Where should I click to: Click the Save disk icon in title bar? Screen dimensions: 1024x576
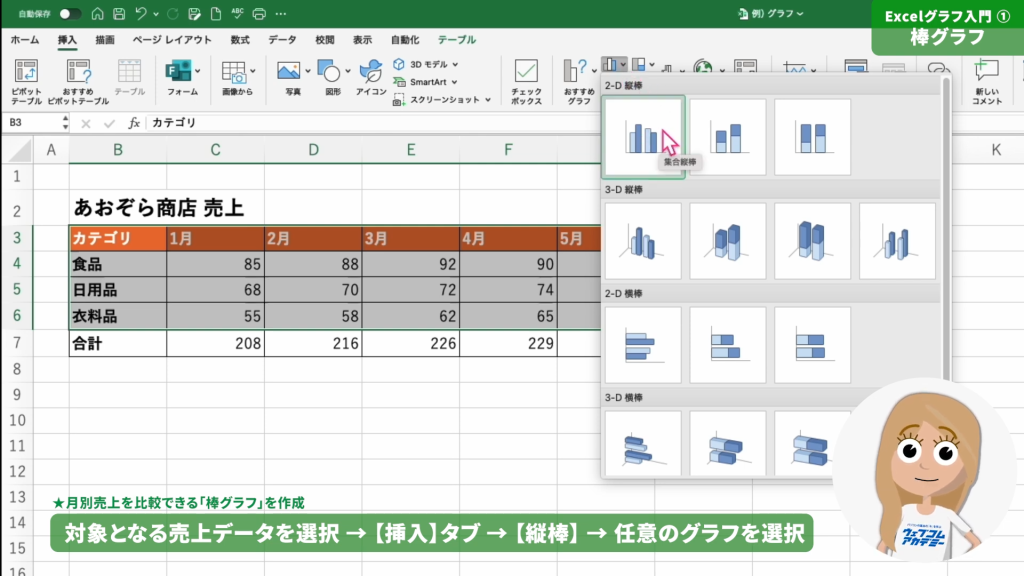point(119,14)
